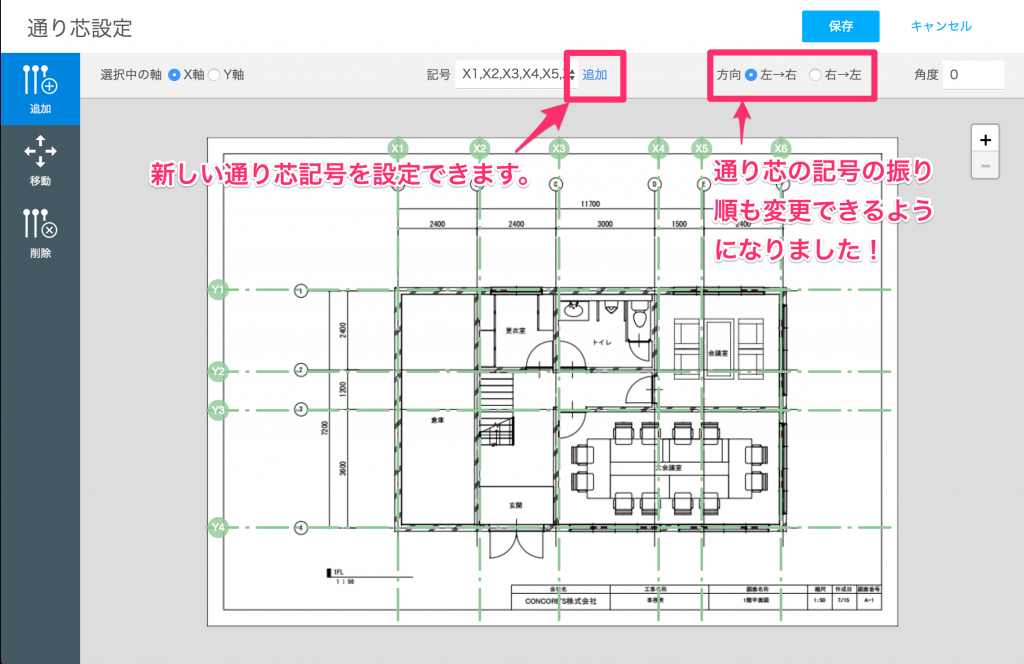Screen dimensions: 1024x664
Task: Click the キャンセル link
Action: pos(940,26)
